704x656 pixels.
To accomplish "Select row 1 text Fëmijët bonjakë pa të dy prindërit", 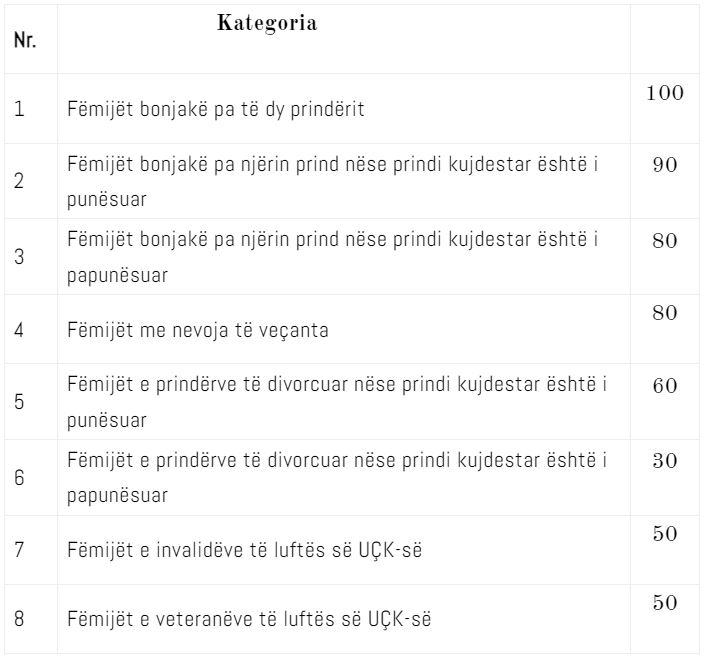I will coord(216,109).
